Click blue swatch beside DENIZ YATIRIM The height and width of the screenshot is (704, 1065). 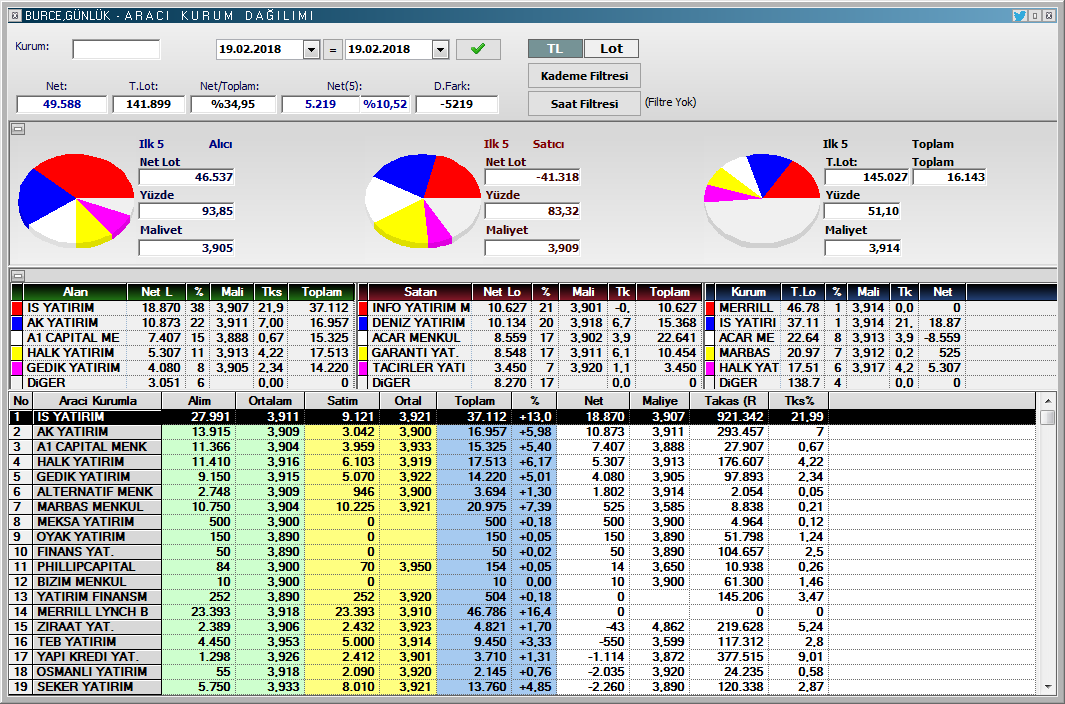pyautogui.click(x=363, y=323)
